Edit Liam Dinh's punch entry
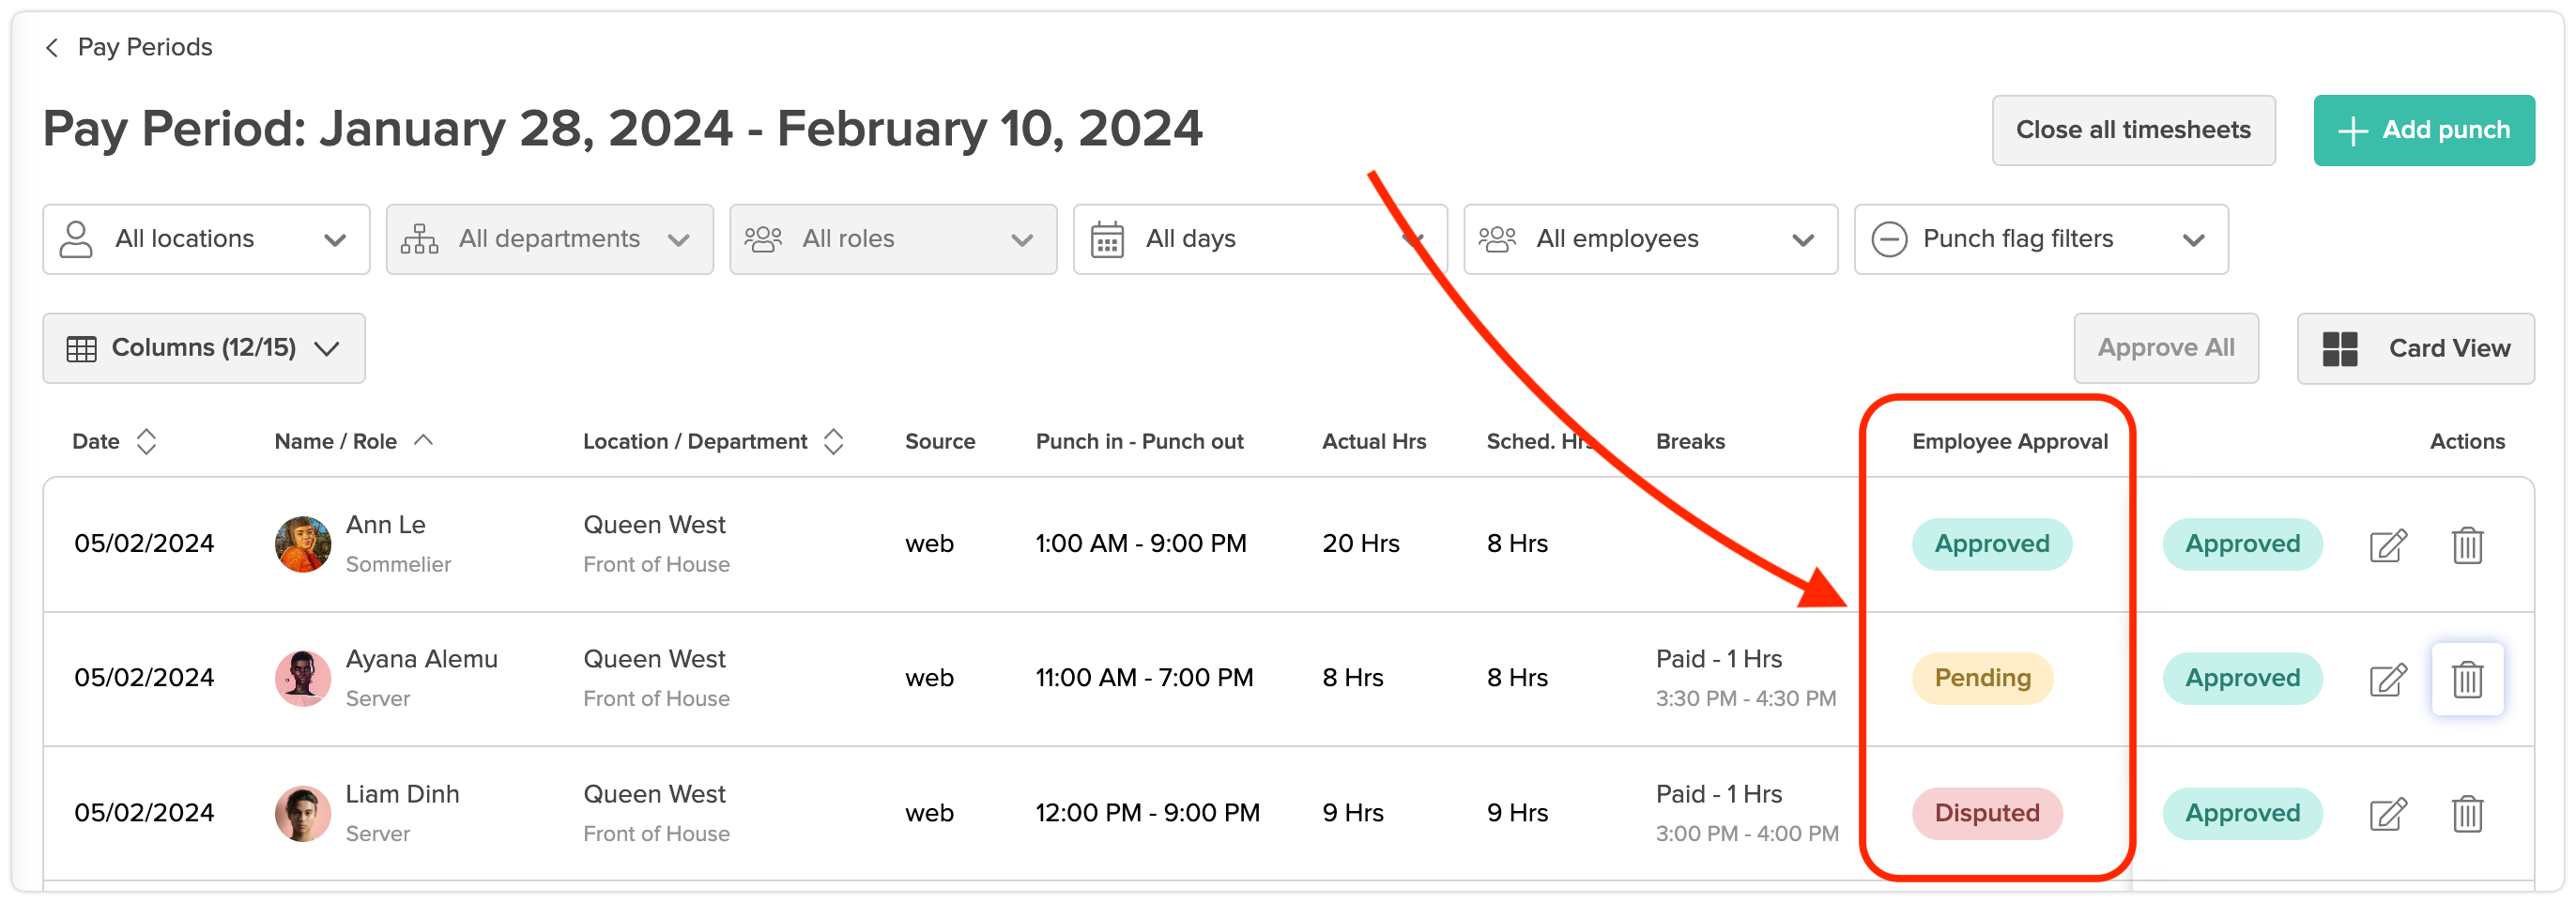This screenshot has height=903, width=2576. click(x=2387, y=814)
